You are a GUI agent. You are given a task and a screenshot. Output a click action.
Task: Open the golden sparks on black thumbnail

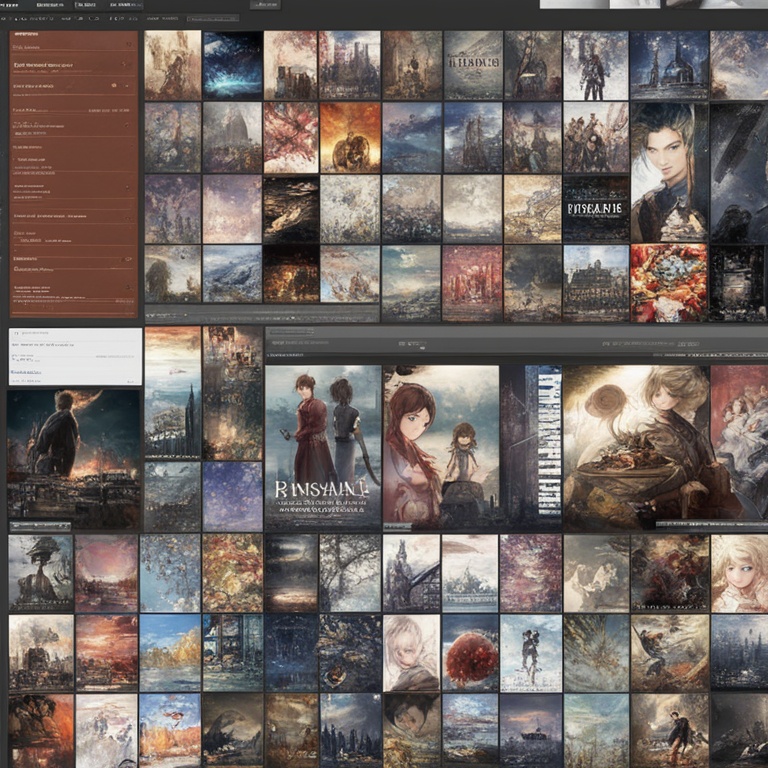point(291,273)
